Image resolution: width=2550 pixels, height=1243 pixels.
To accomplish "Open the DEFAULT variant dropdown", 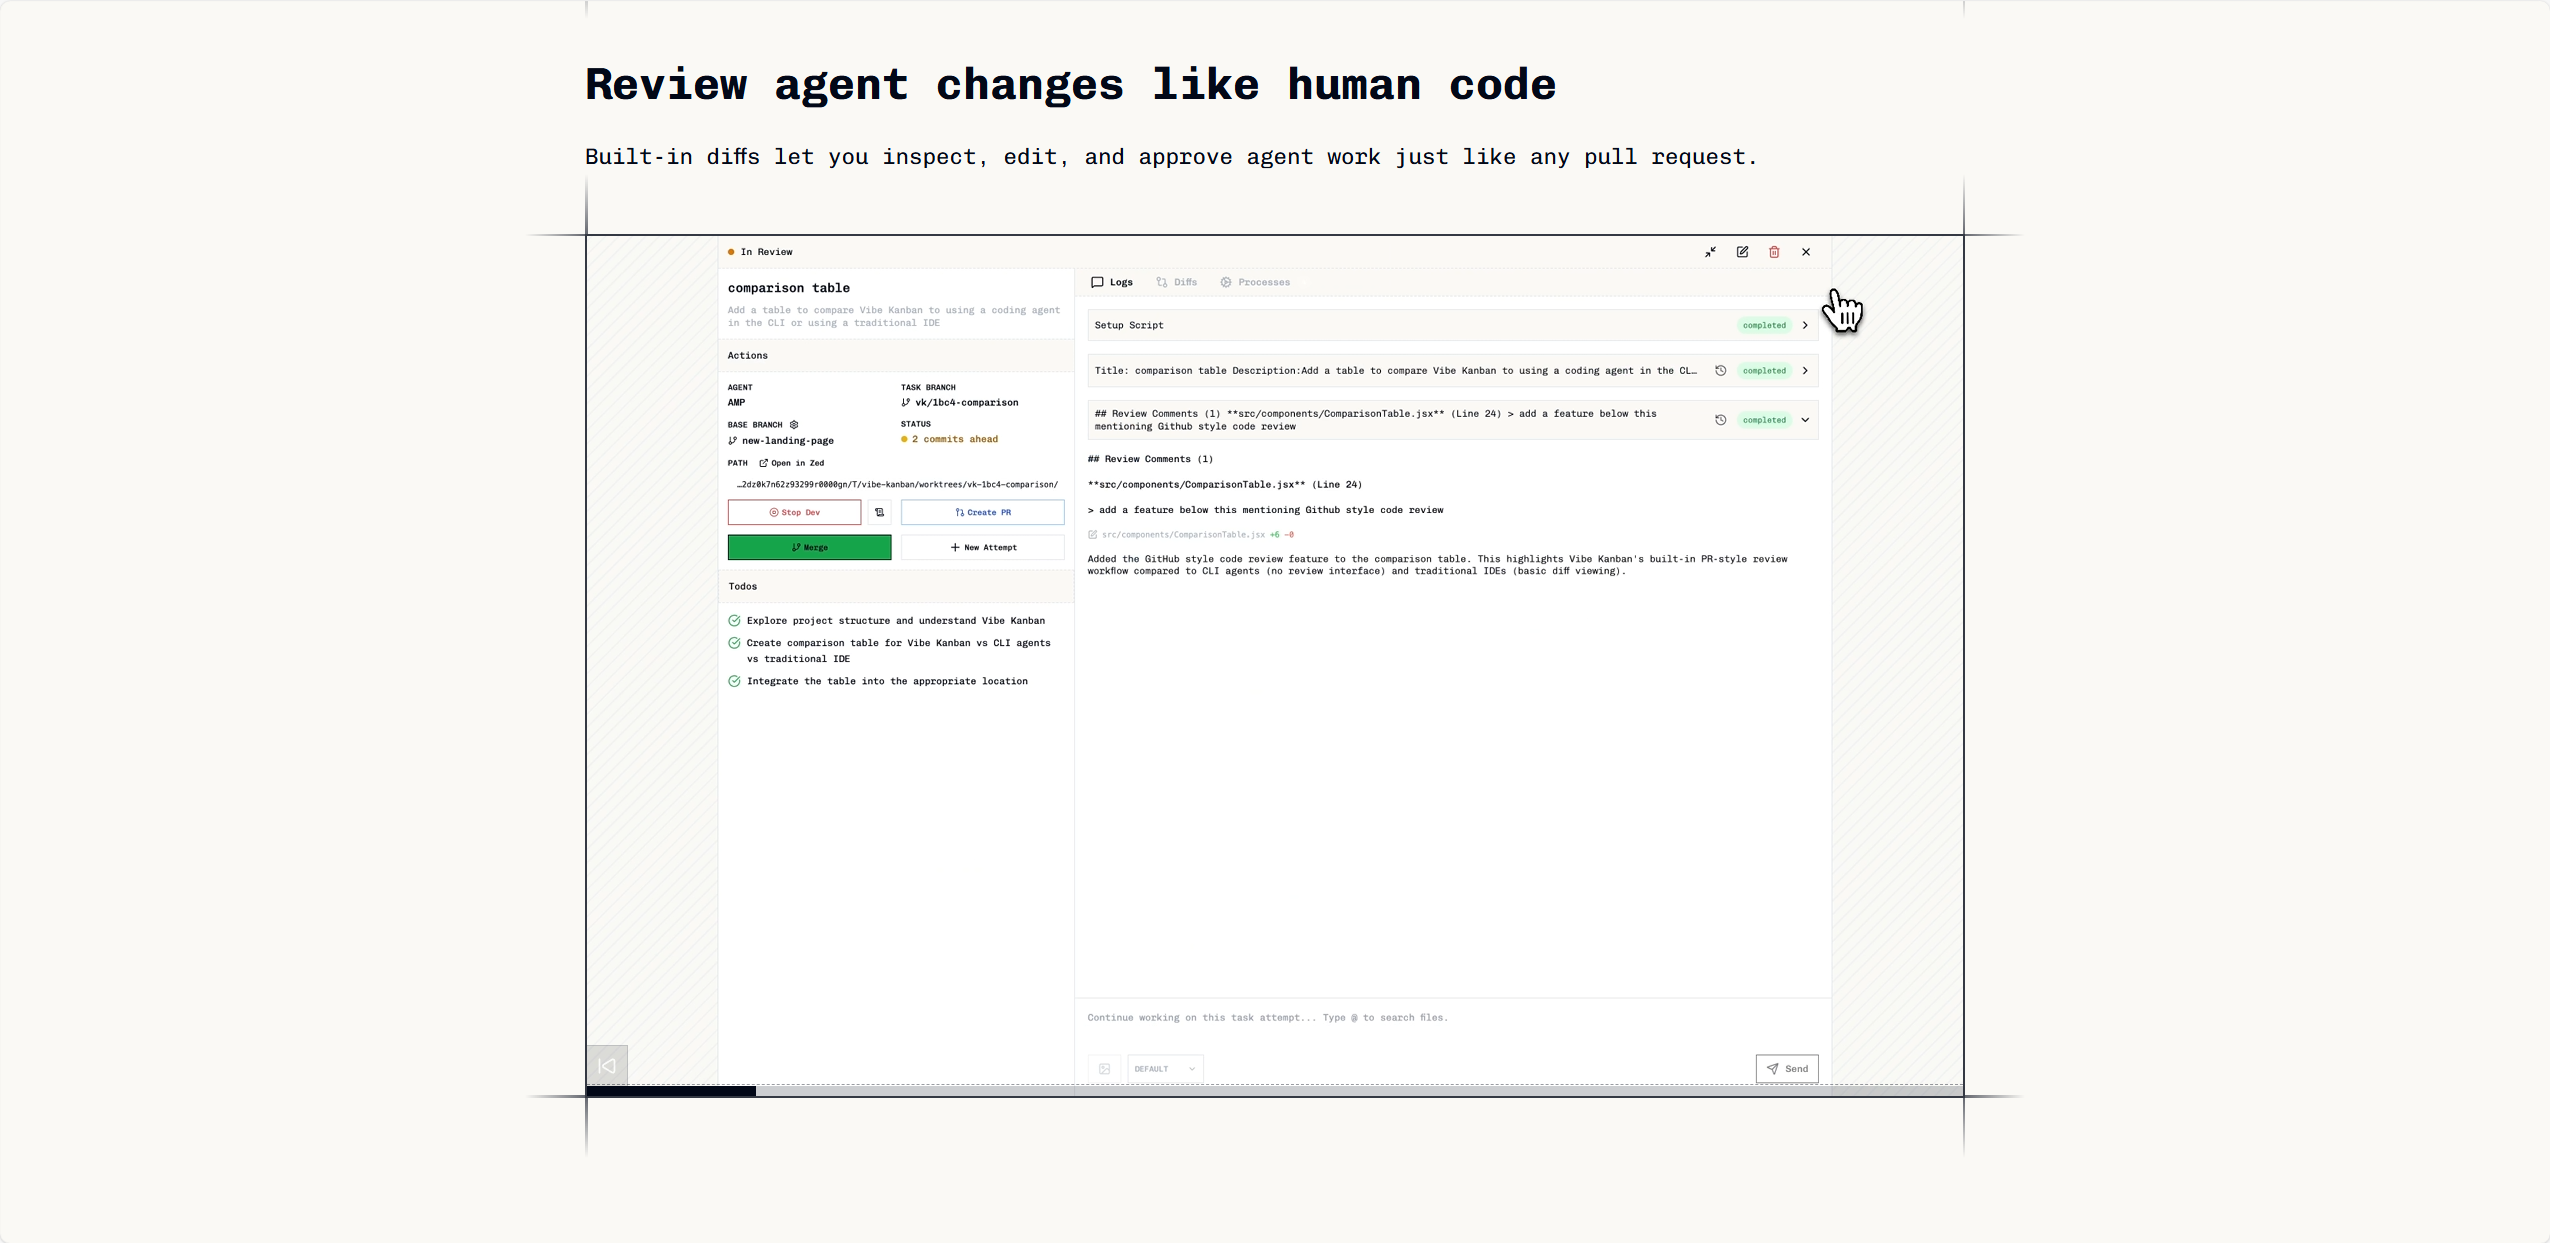I will pos(1165,1069).
